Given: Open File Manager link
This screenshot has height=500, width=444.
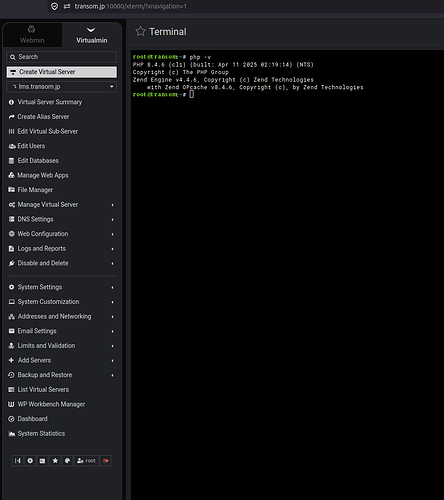Looking at the screenshot, I should point(35,190).
